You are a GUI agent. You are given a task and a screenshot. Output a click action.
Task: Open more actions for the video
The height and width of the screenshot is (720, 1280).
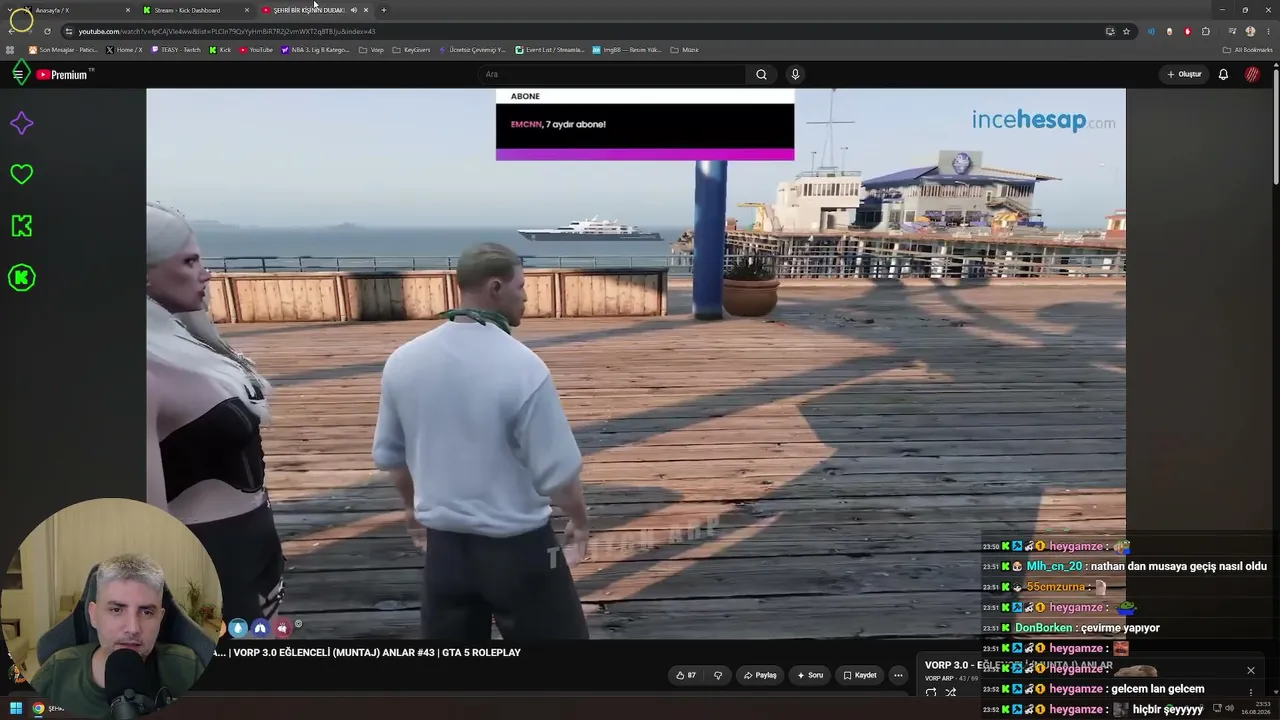[898, 675]
